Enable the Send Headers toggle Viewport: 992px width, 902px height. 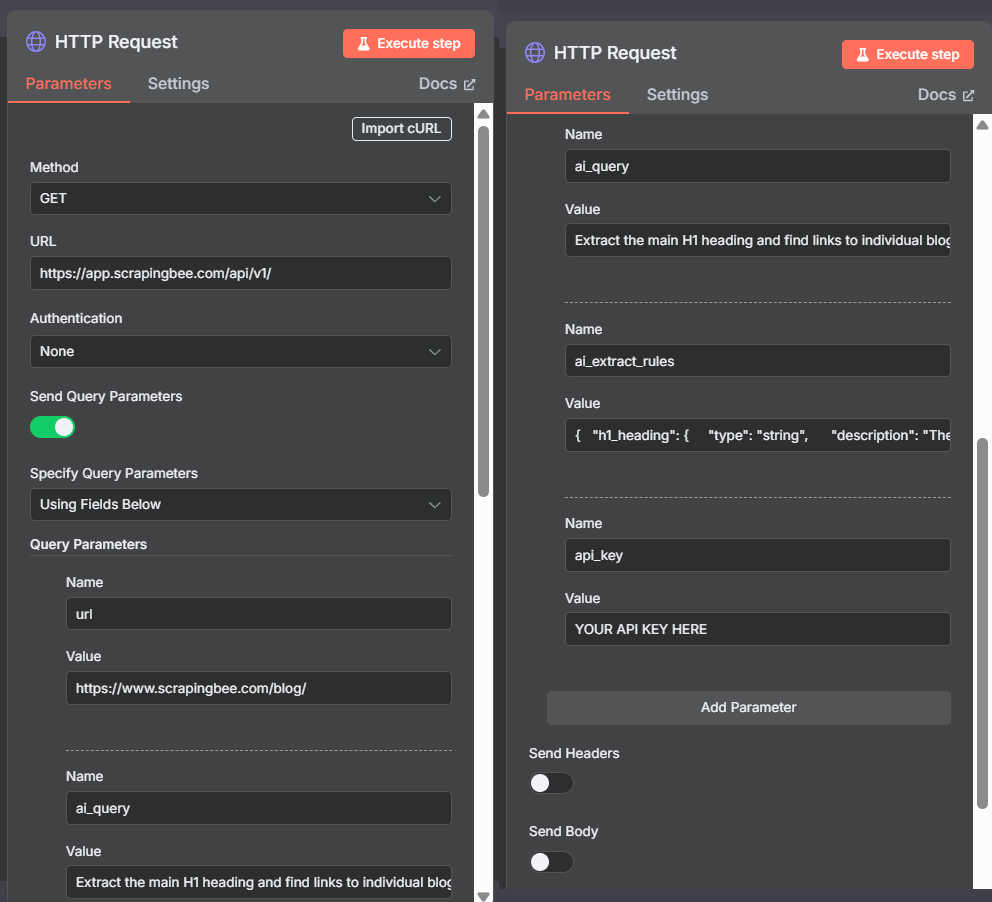(551, 783)
